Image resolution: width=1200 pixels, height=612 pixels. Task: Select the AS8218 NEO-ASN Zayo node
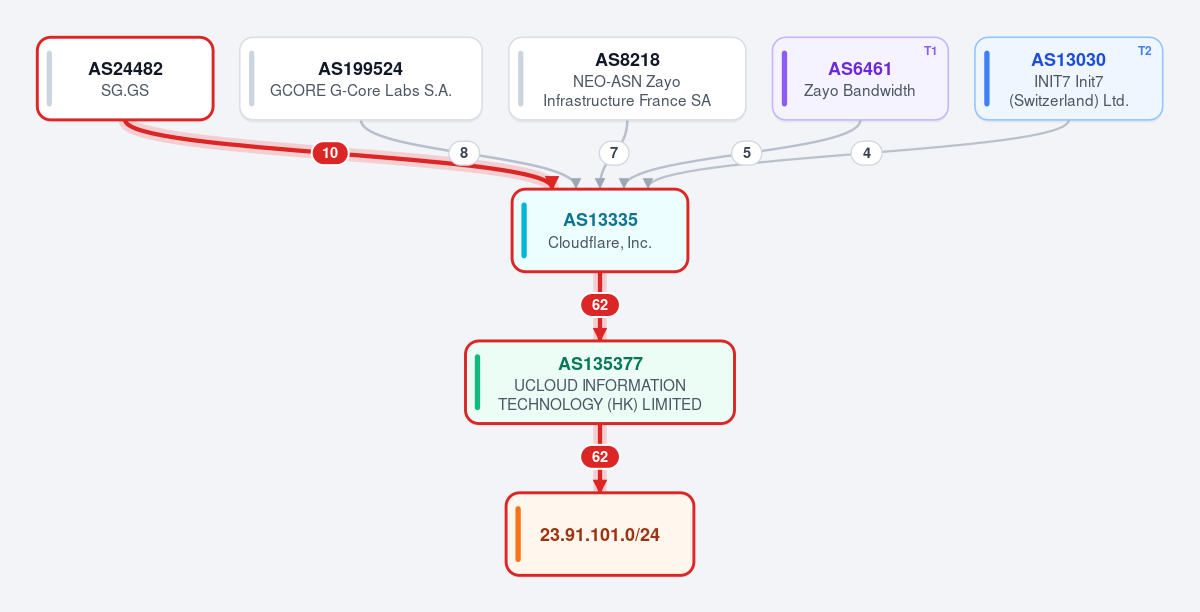[x=627, y=78]
